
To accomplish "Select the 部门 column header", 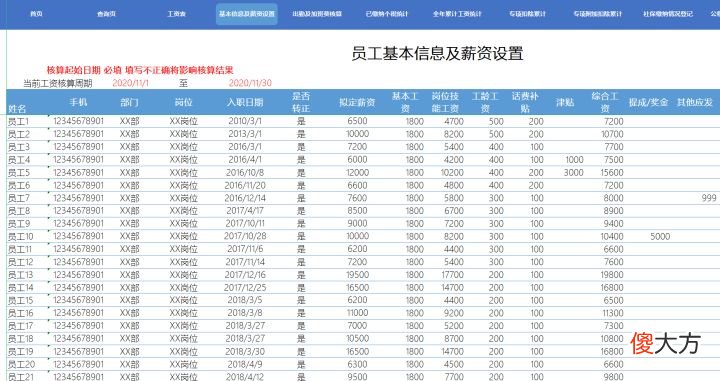I will click(x=129, y=102).
